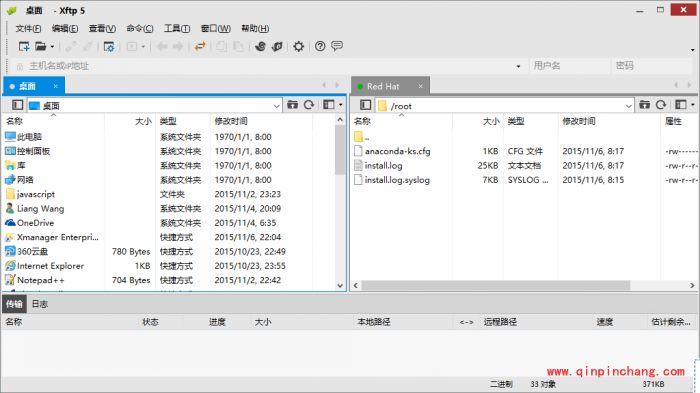This screenshot has width=700, height=393.
Task: Click the 用户名 username field
Action: 569,66
